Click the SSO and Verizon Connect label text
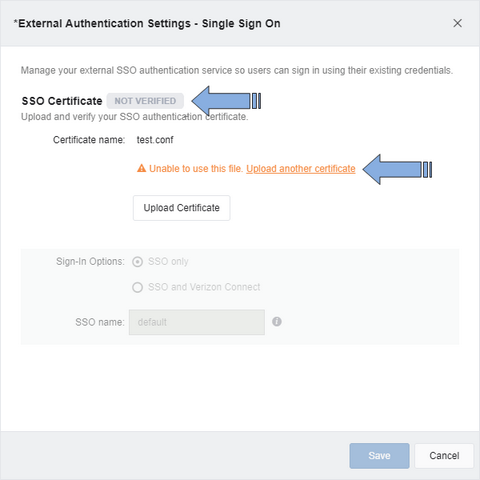The width and height of the screenshot is (480, 480). (204, 287)
